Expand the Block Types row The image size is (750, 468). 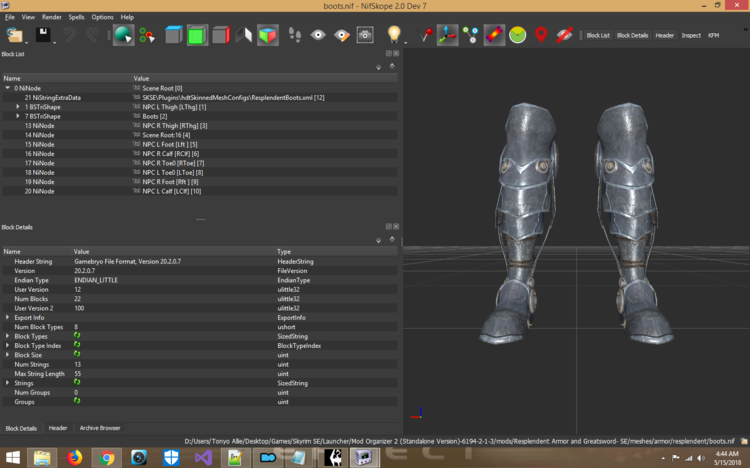pyautogui.click(x=7, y=336)
